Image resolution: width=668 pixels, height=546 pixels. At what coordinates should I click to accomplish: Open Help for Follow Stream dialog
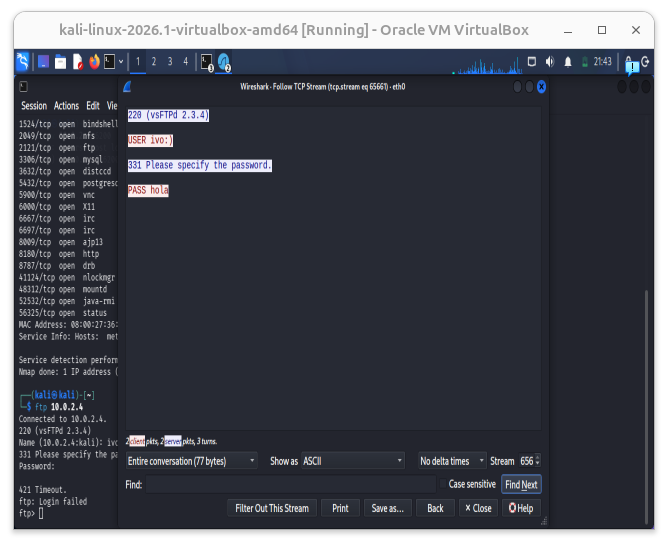[521, 509]
